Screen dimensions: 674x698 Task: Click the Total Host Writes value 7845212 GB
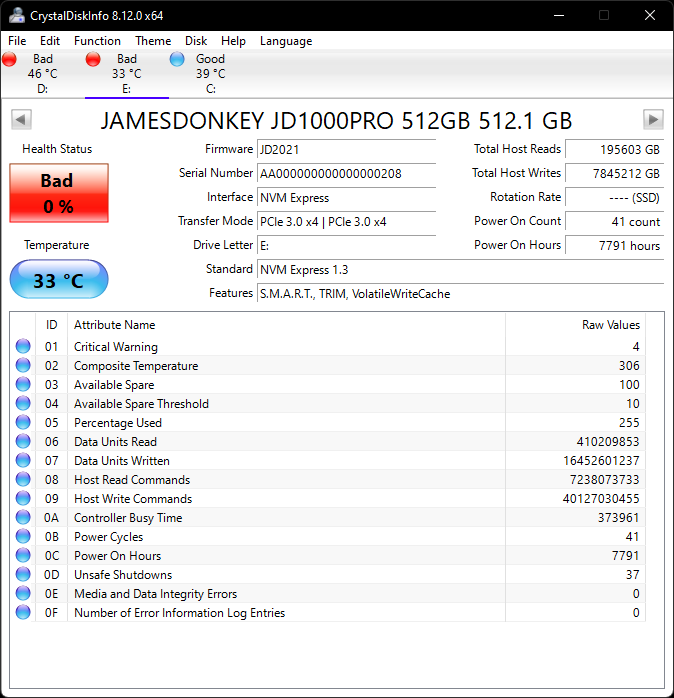click(614, 173)
